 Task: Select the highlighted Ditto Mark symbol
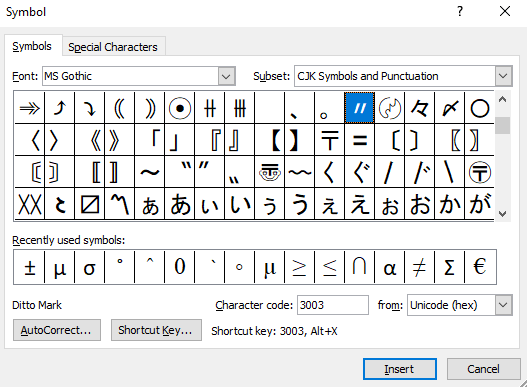(359, 108)
